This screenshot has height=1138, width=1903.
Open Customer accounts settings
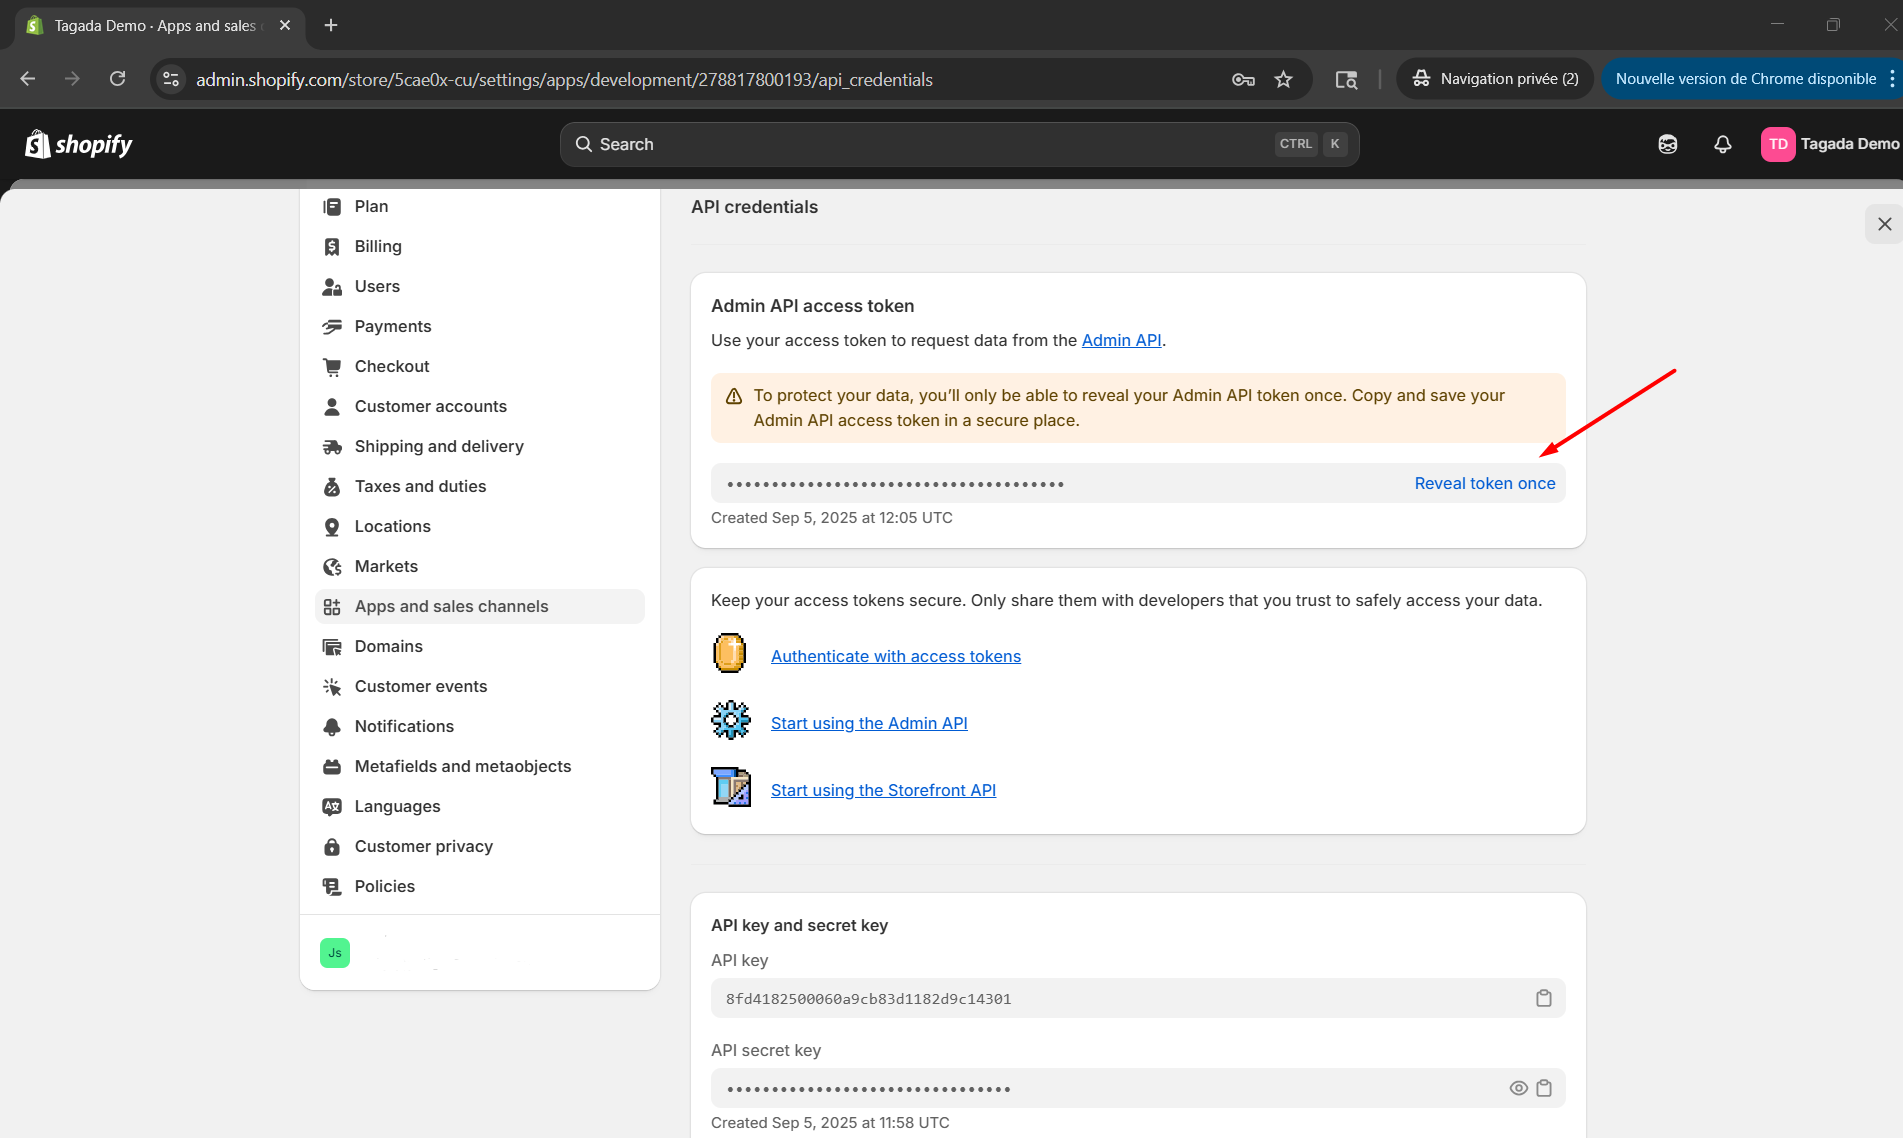(480, 406)
